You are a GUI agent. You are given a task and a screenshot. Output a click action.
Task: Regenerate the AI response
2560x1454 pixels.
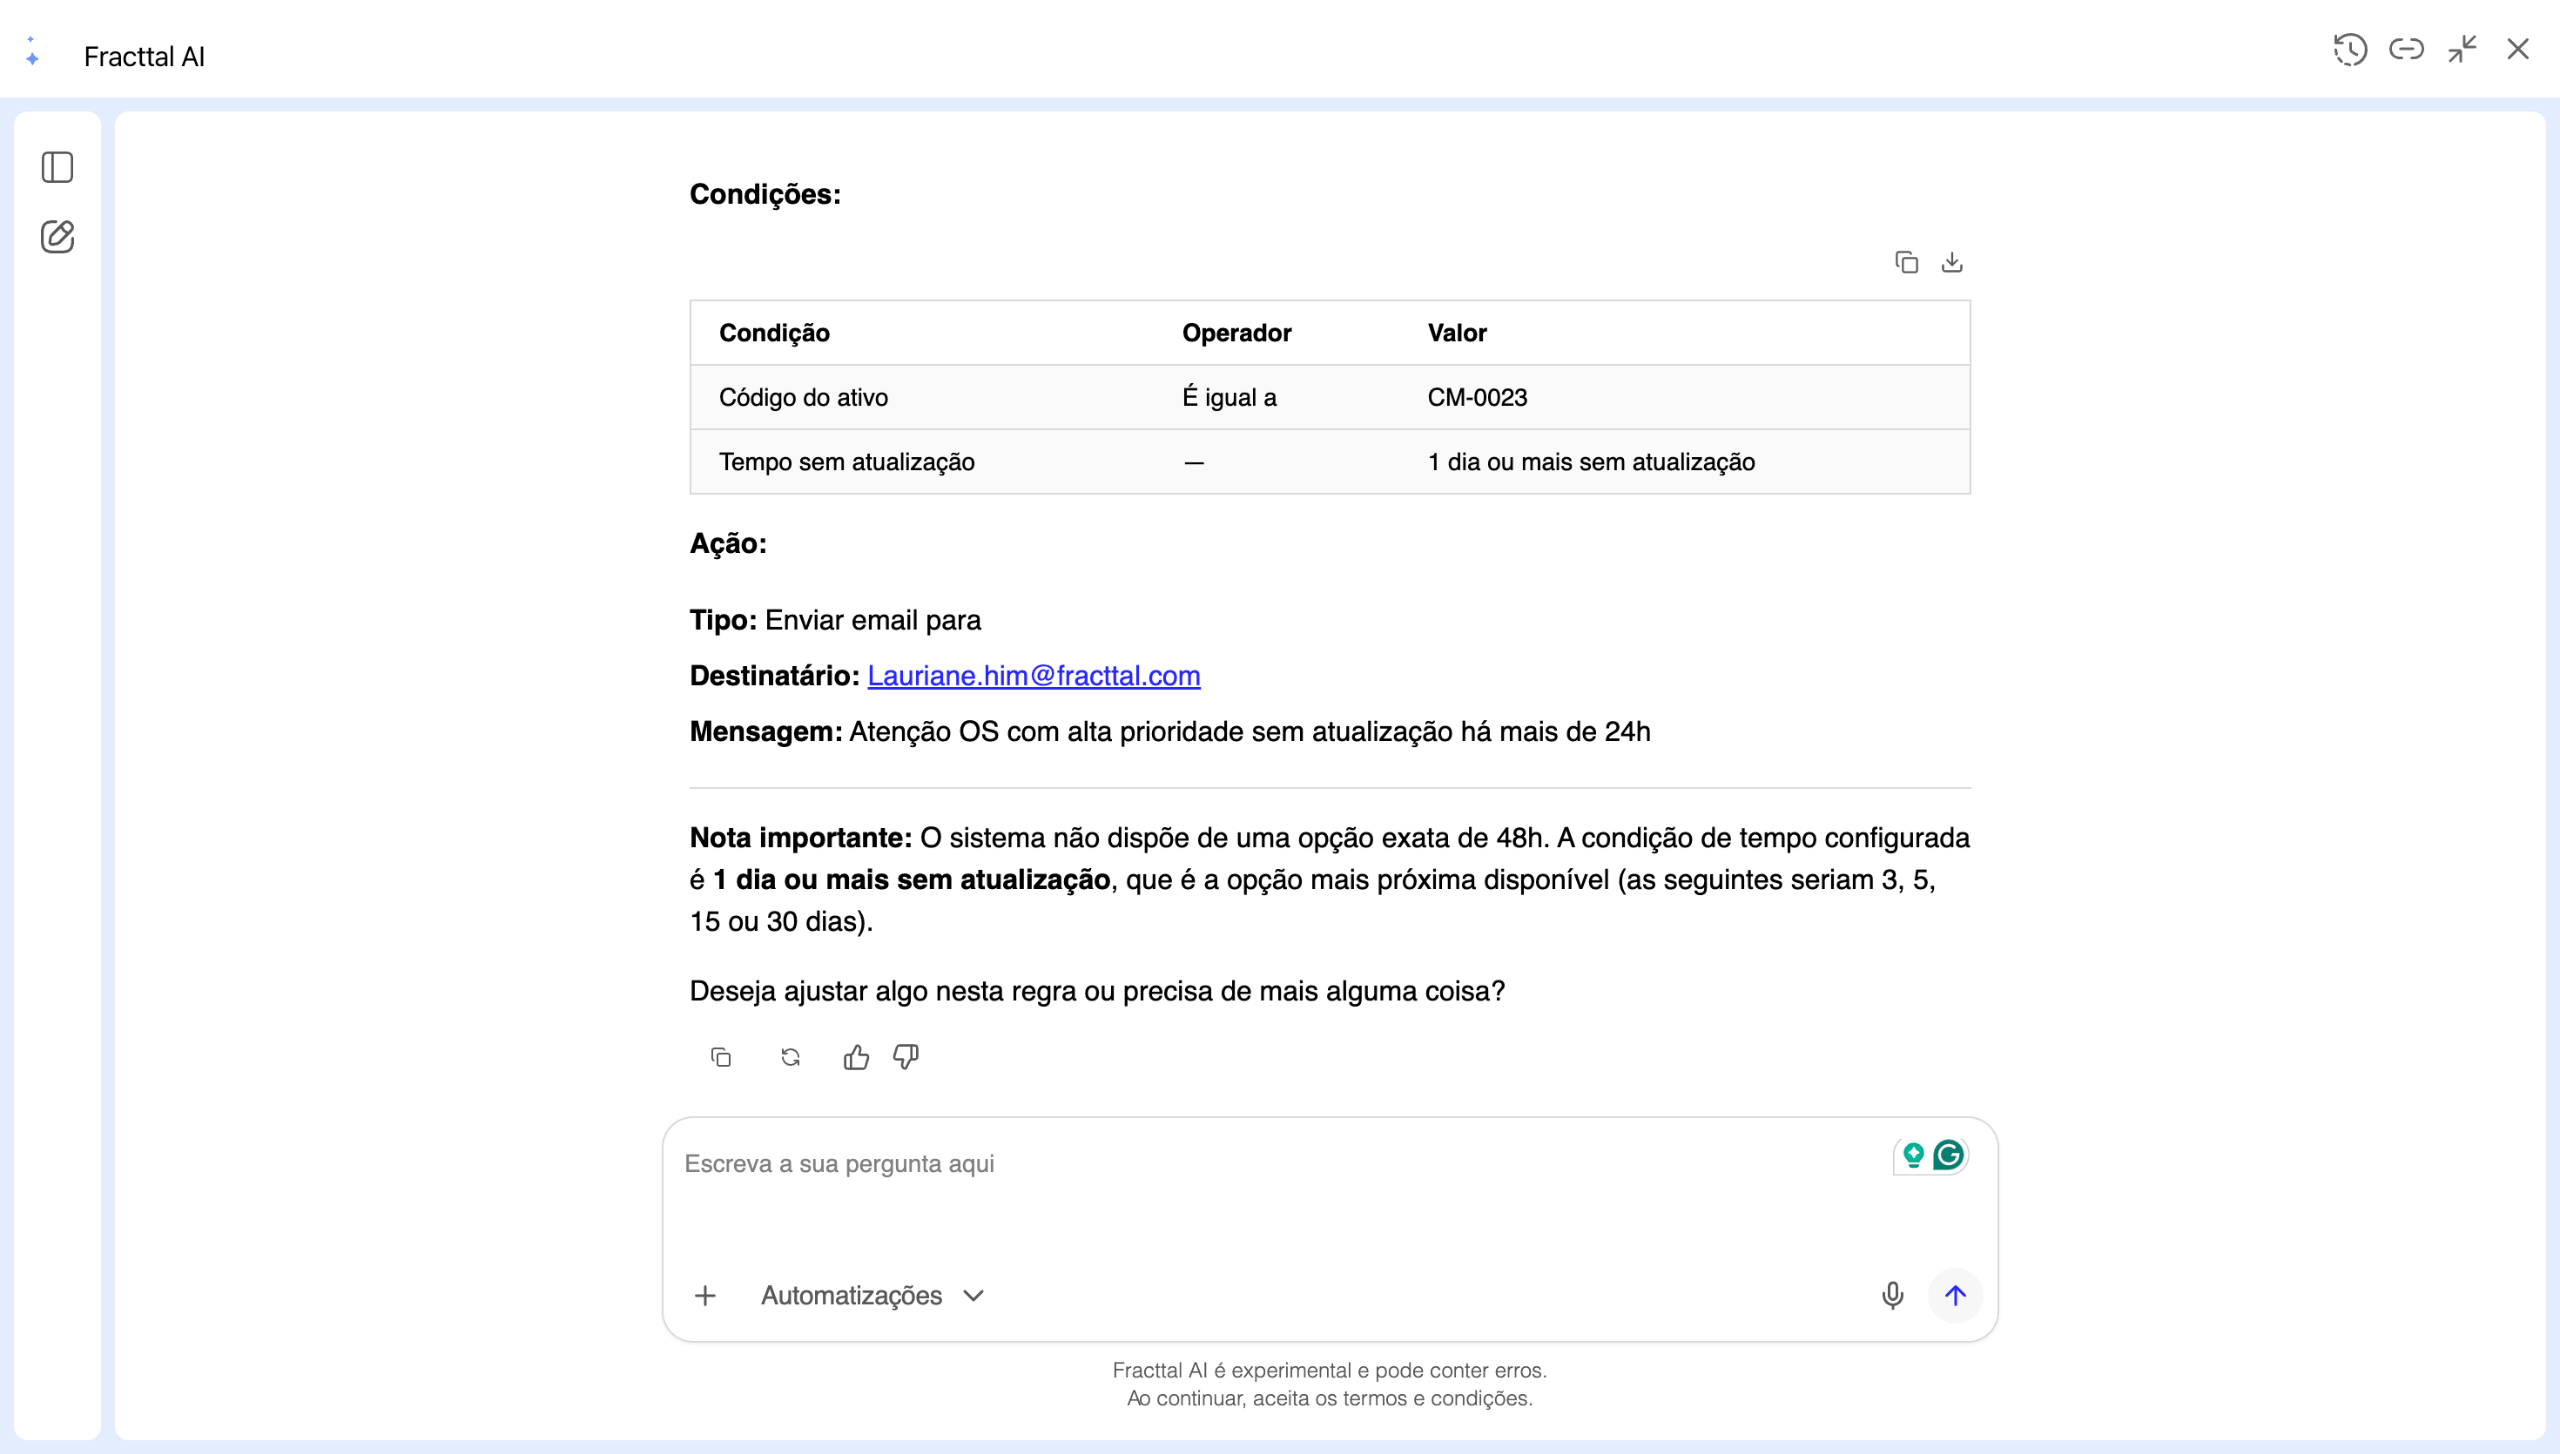click(790, 1057)
